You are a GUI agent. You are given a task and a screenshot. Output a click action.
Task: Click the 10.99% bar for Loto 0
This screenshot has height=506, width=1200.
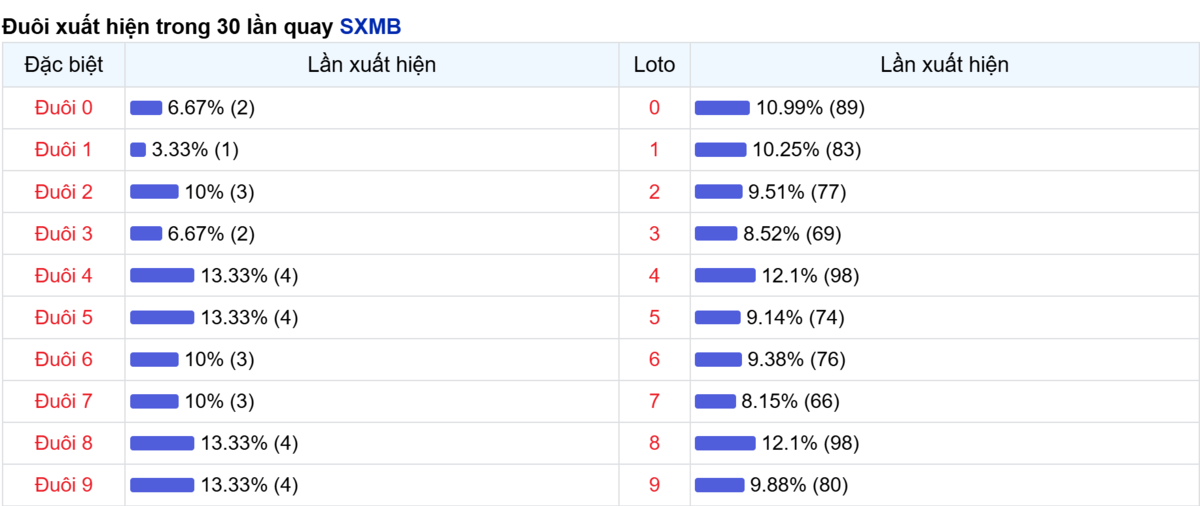[x=722, y=108]
